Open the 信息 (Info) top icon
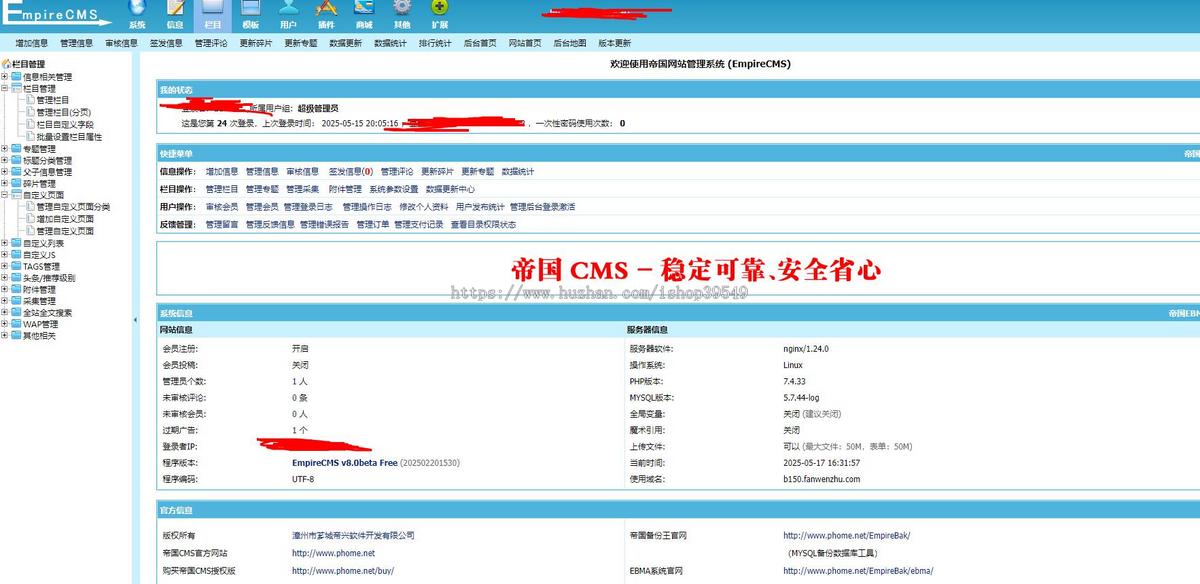 click(x=175, y=14)
